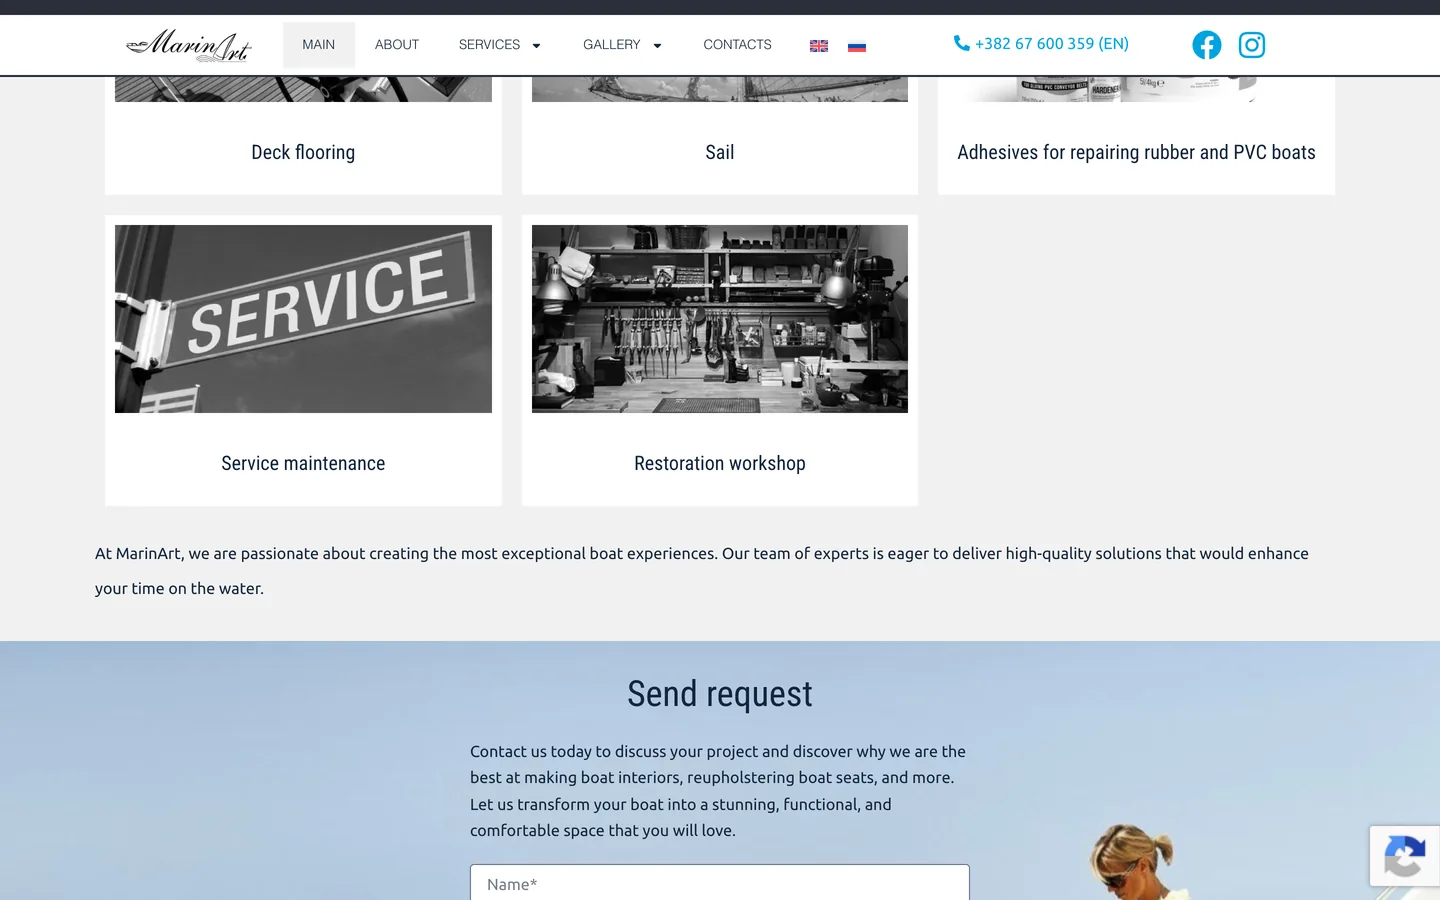Click the Sail card image

click(x=720, y=89)
